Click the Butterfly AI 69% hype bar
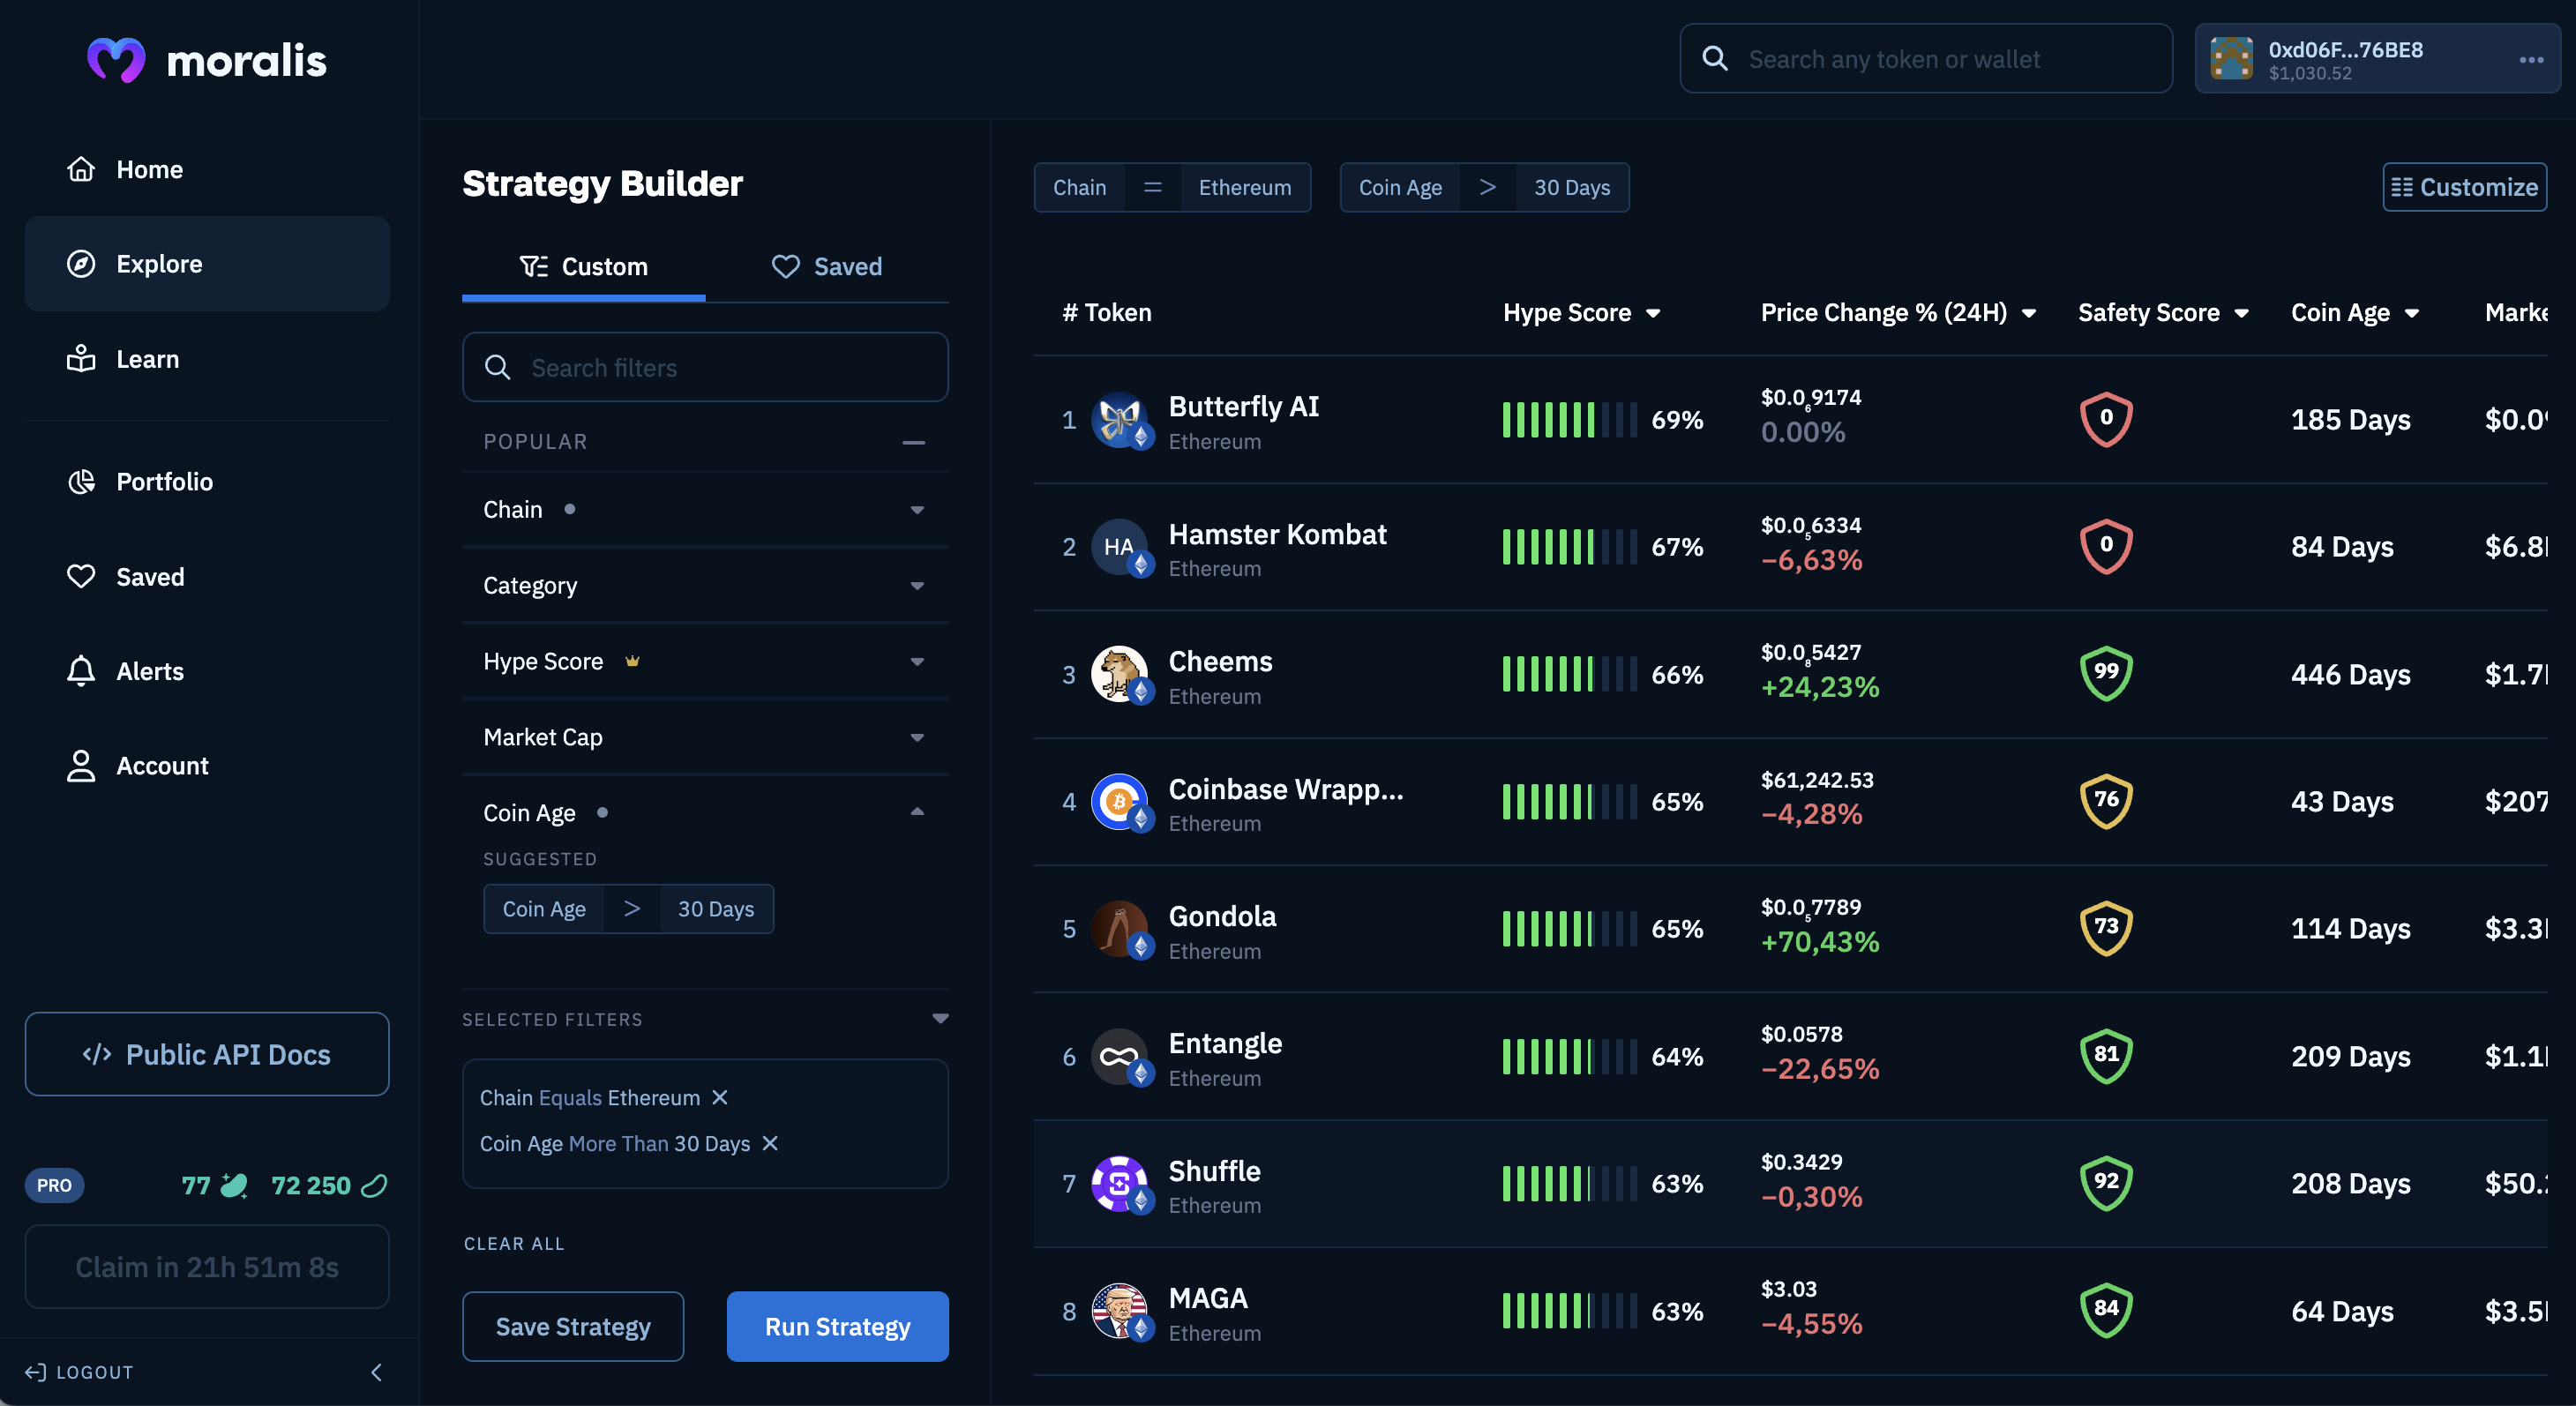2576x1406 pixels. pyautogui.click(x=1570, y=419)
